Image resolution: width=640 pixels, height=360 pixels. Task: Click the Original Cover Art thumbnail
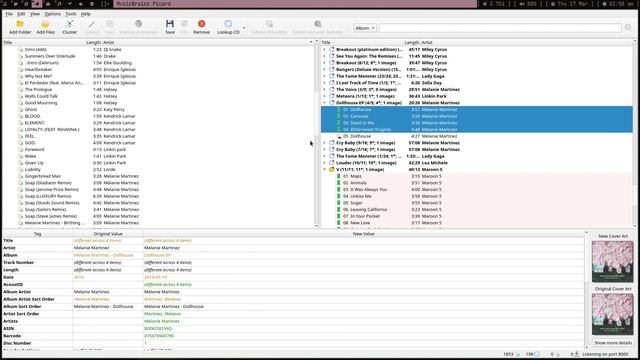coord(613,314)
